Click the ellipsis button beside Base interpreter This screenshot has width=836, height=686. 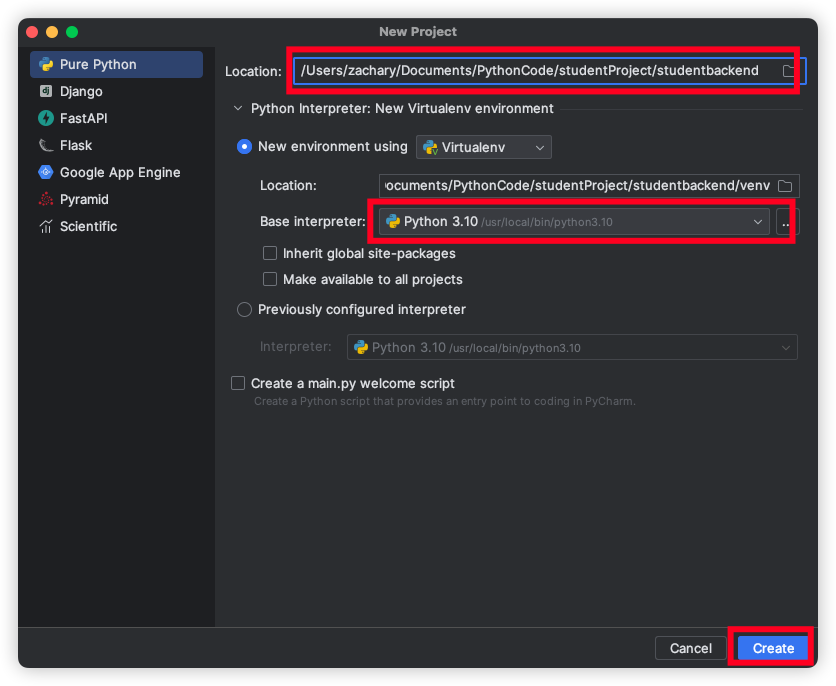[786, 222]
